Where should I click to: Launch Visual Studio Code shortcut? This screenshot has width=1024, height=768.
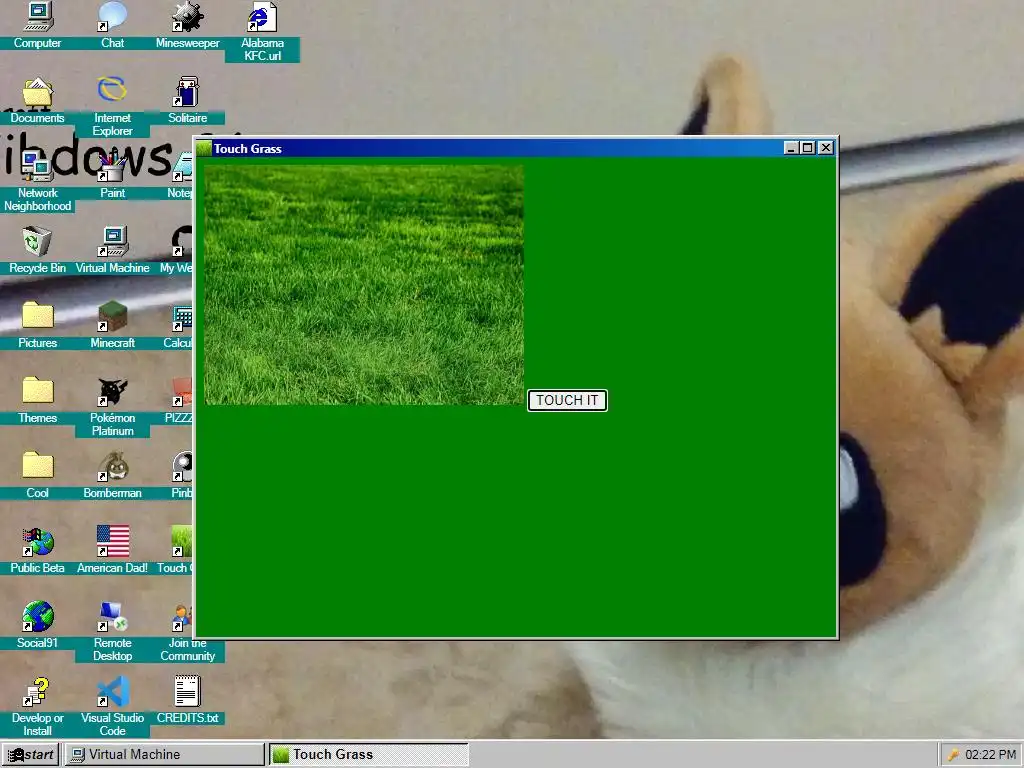coord(112,707)
